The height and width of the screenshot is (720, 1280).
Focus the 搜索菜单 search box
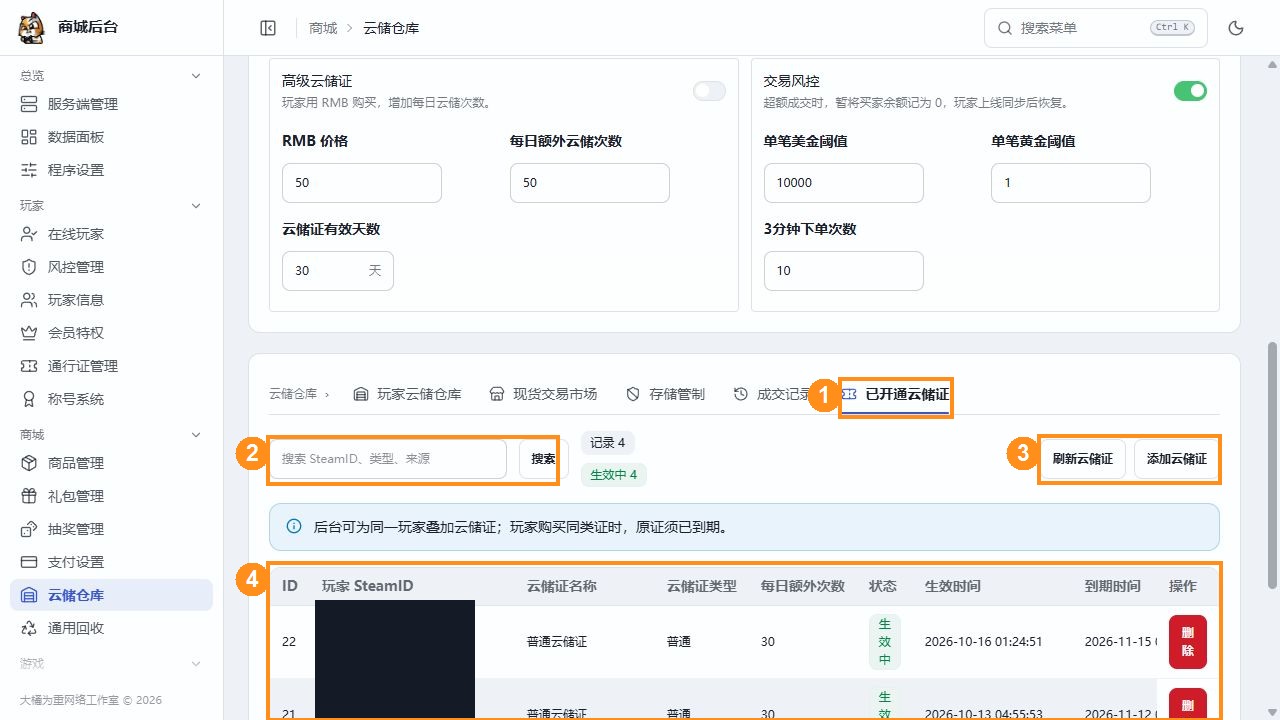click(1096, 28)
